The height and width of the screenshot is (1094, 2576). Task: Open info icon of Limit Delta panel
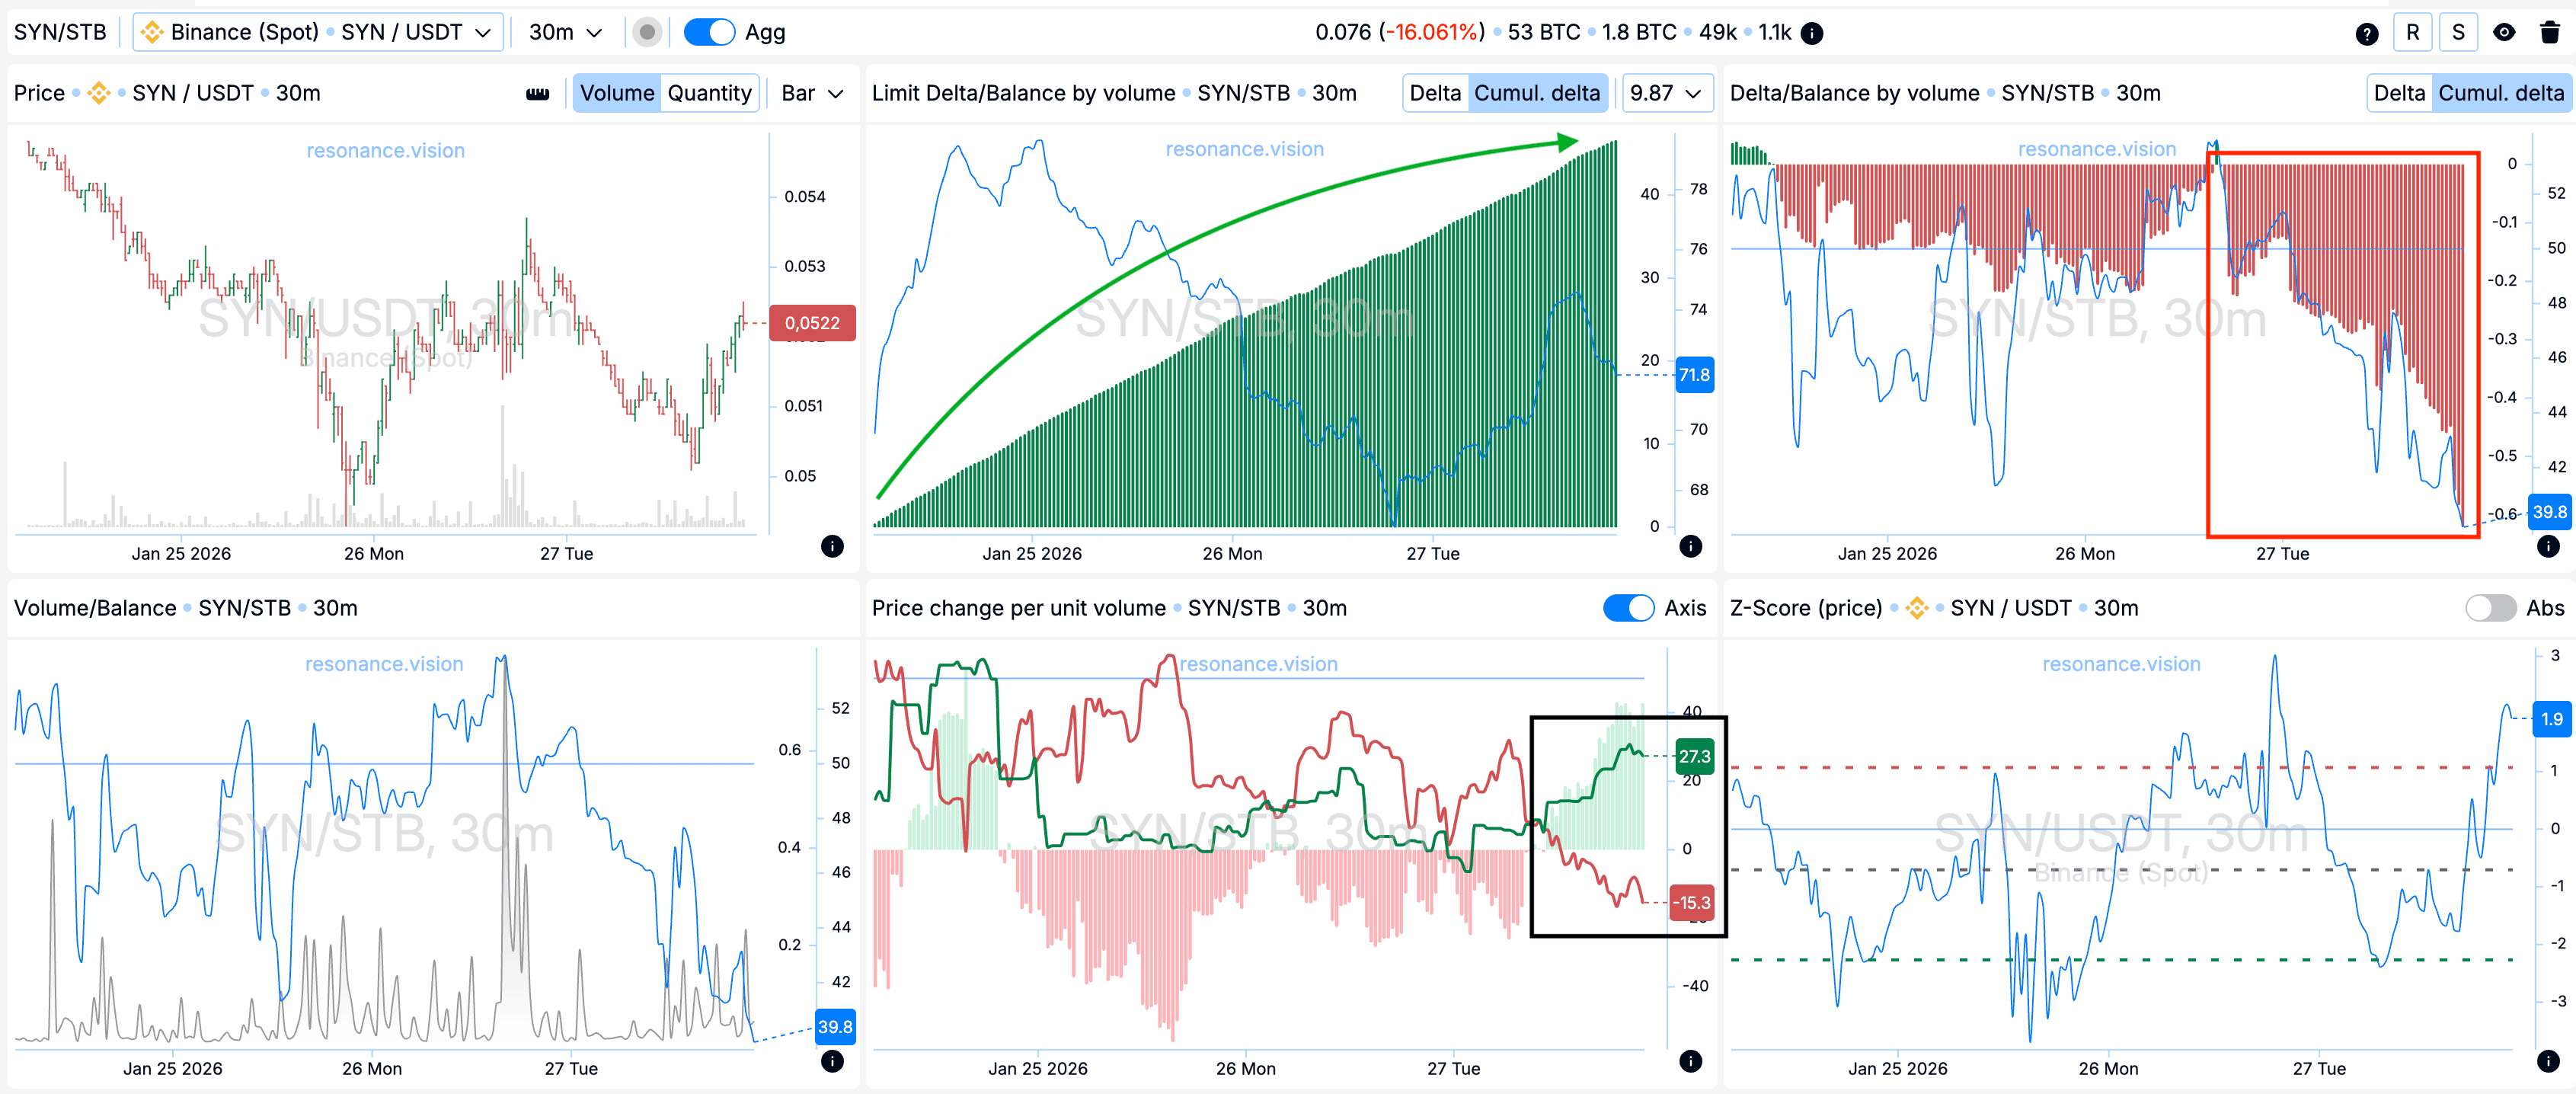point(1690,546)
